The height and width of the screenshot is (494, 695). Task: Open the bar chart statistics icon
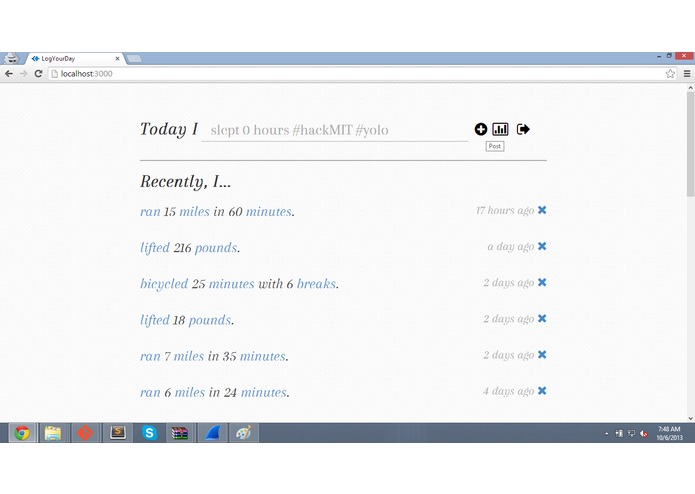(x=500, y=129)
